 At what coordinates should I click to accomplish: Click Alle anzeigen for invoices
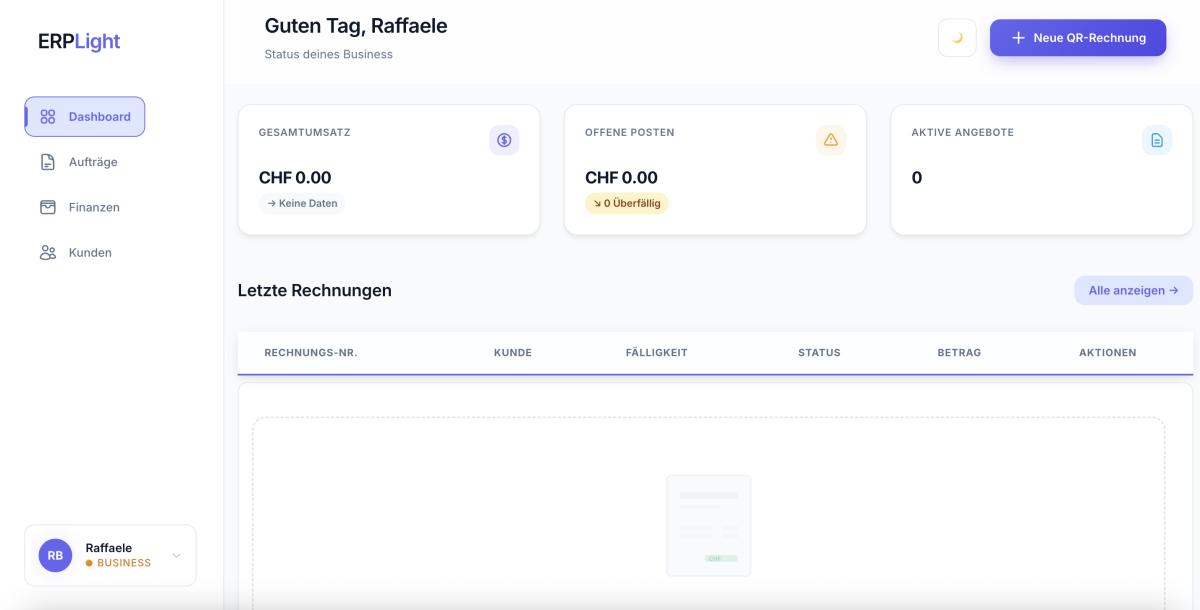(1133, 290)
